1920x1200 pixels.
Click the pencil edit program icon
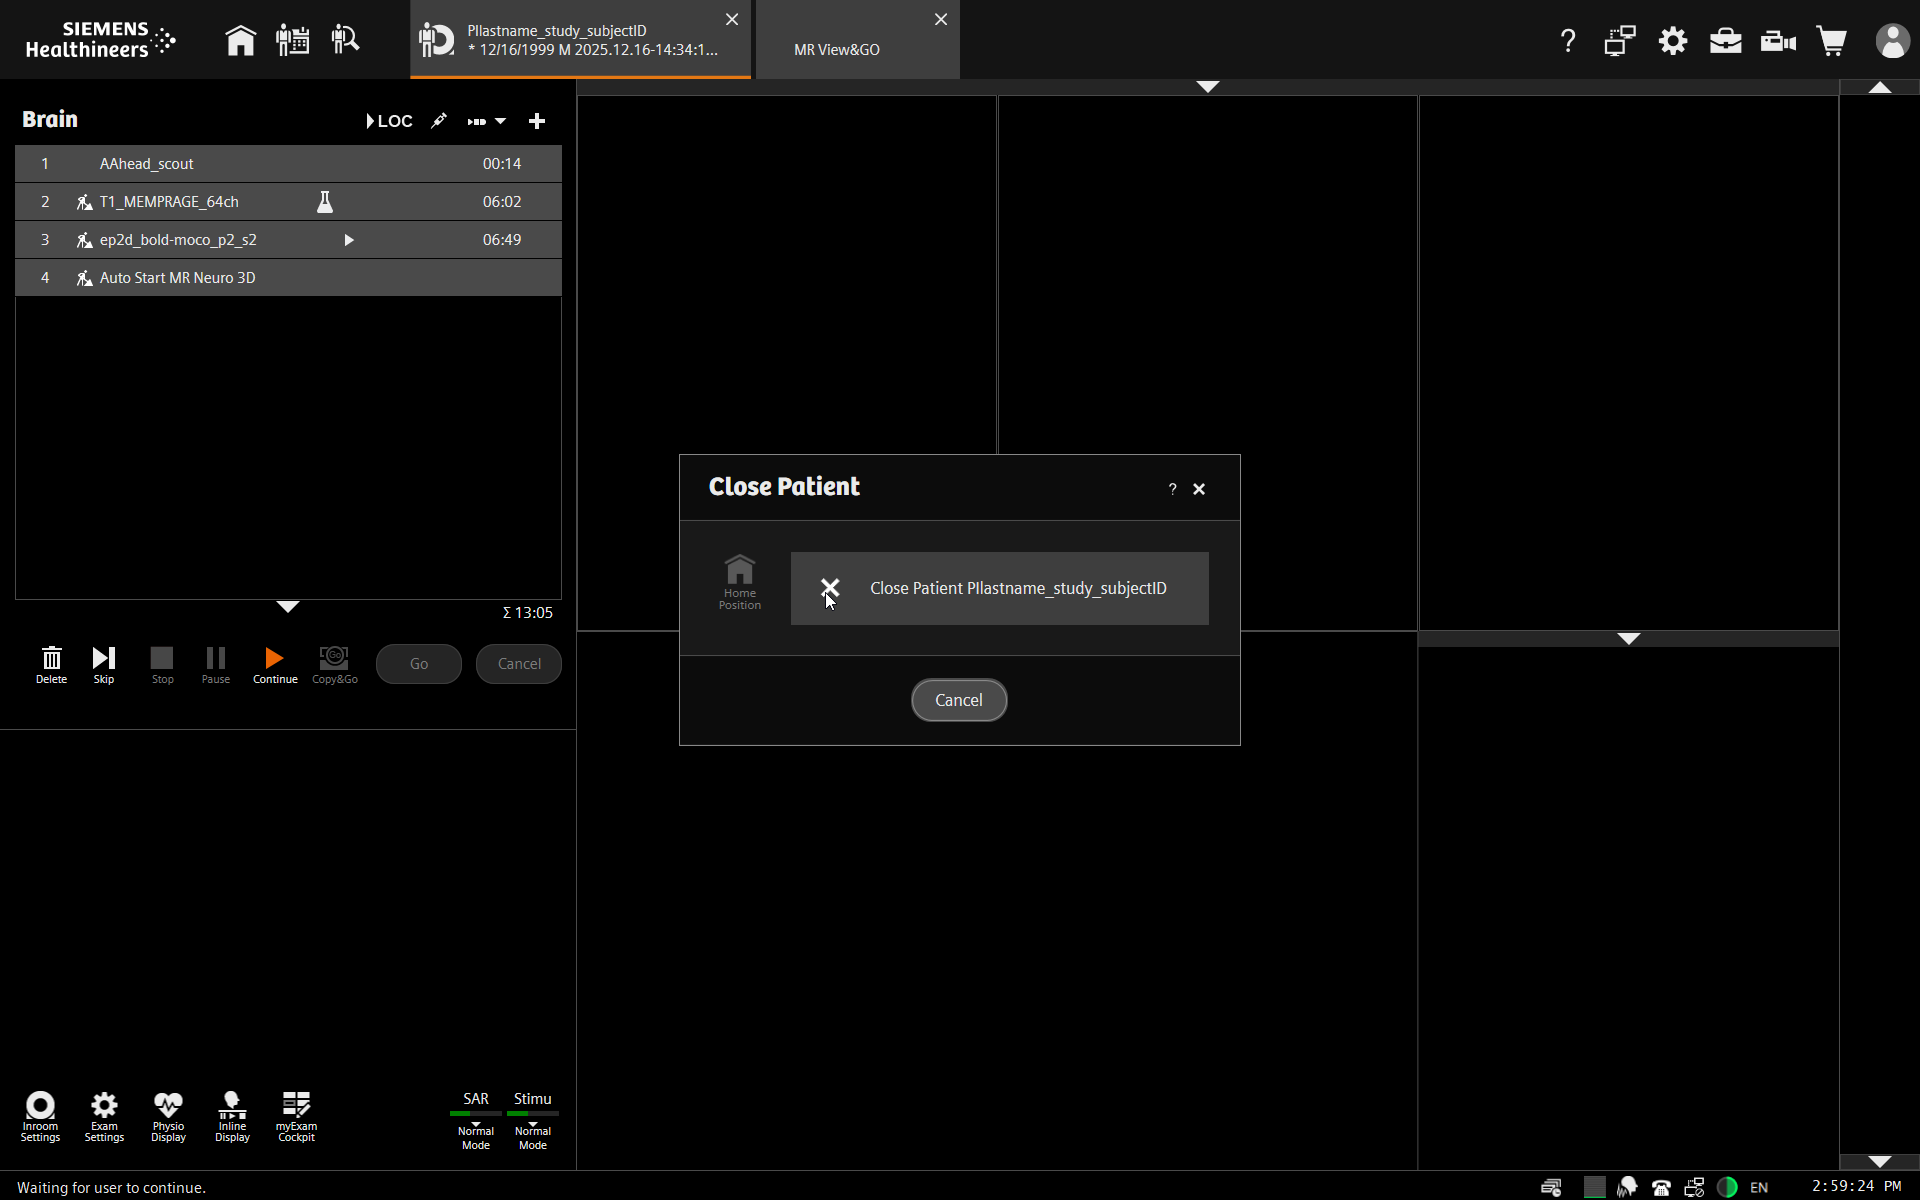(439, 121)
